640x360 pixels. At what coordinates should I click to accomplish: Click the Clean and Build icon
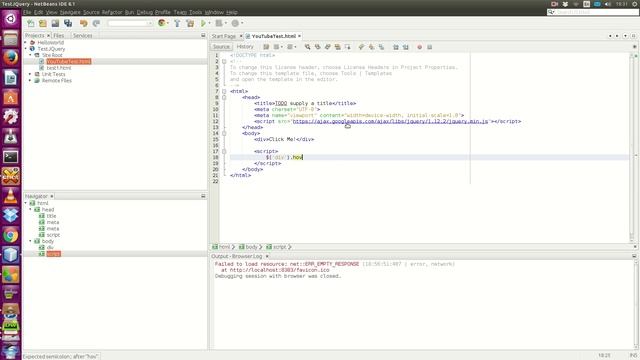pos(190,23)
